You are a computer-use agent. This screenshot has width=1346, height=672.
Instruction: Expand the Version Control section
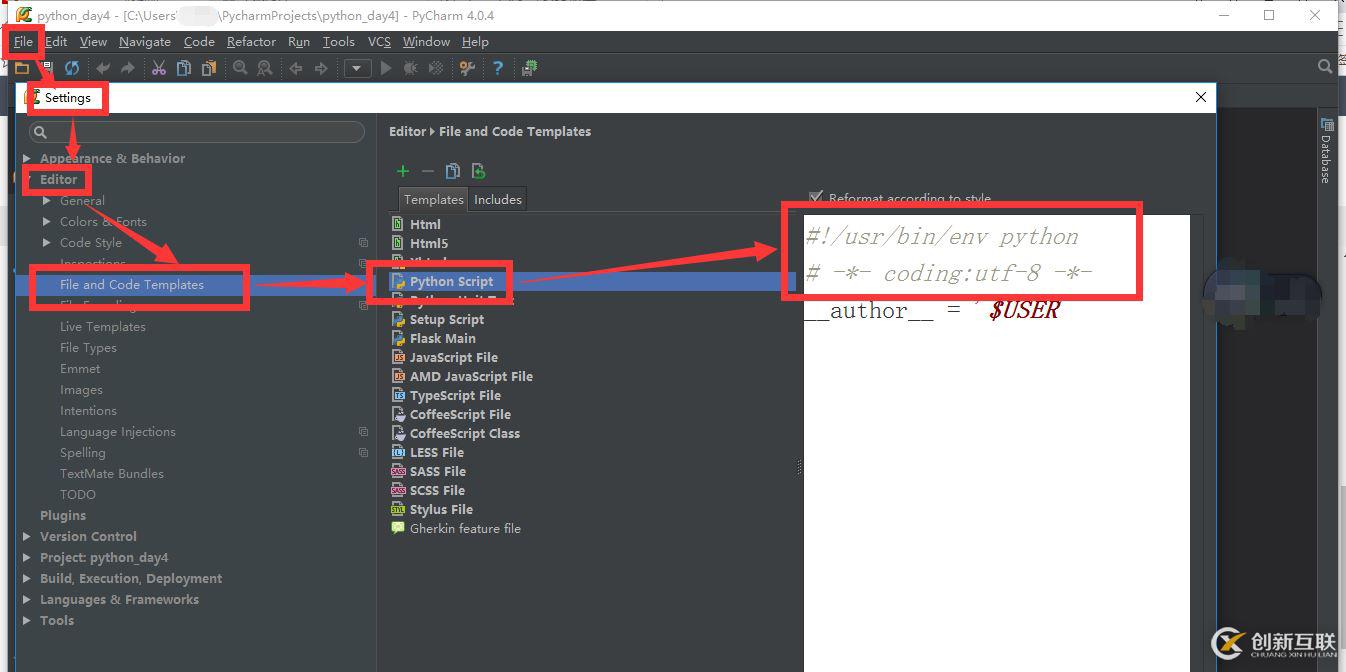tap(27, 536)
